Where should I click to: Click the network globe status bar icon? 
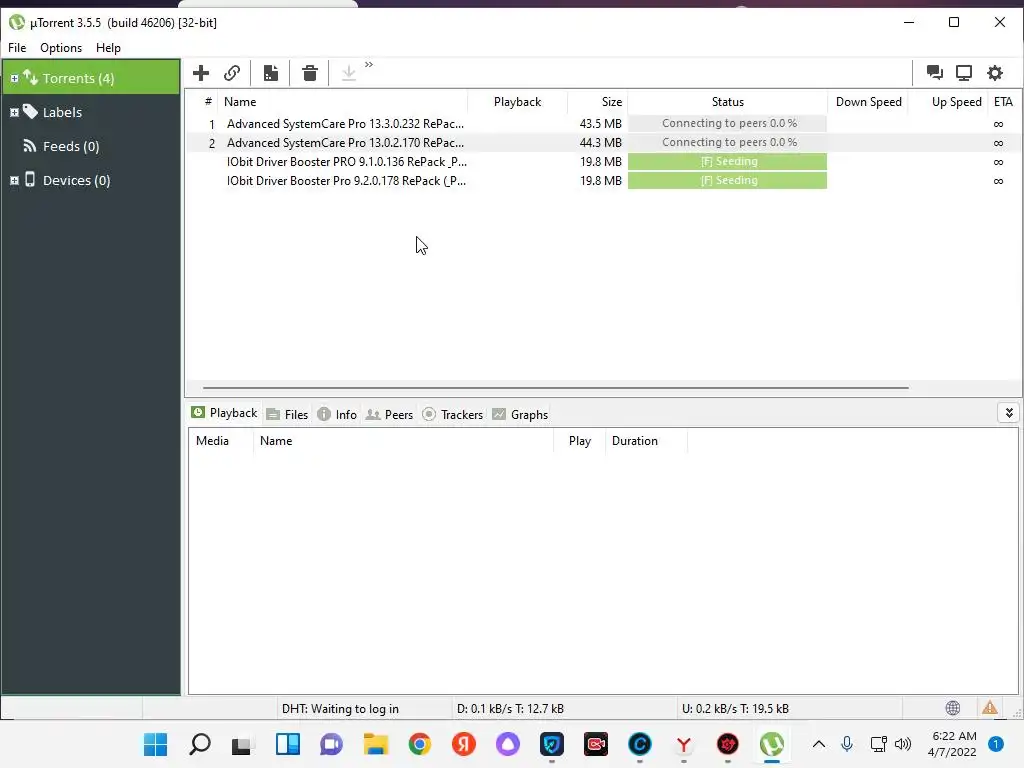953,708
